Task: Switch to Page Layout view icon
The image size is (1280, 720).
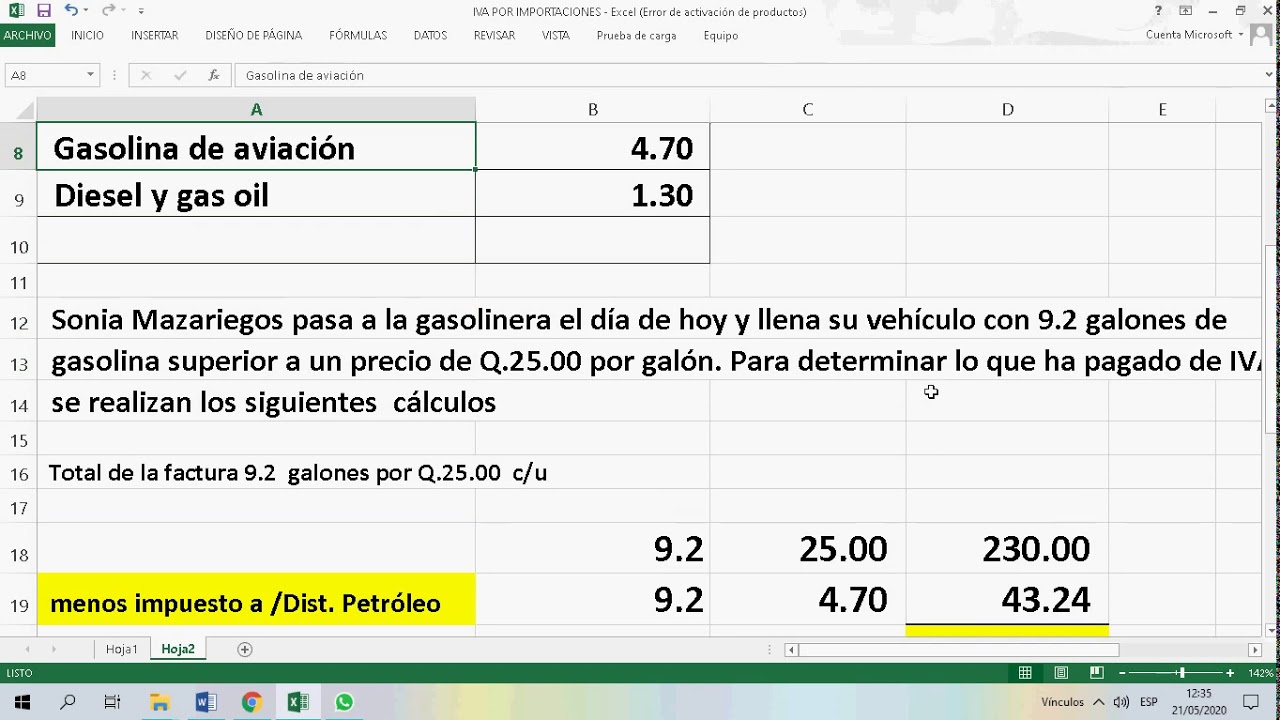Action: coord(1061,673)
